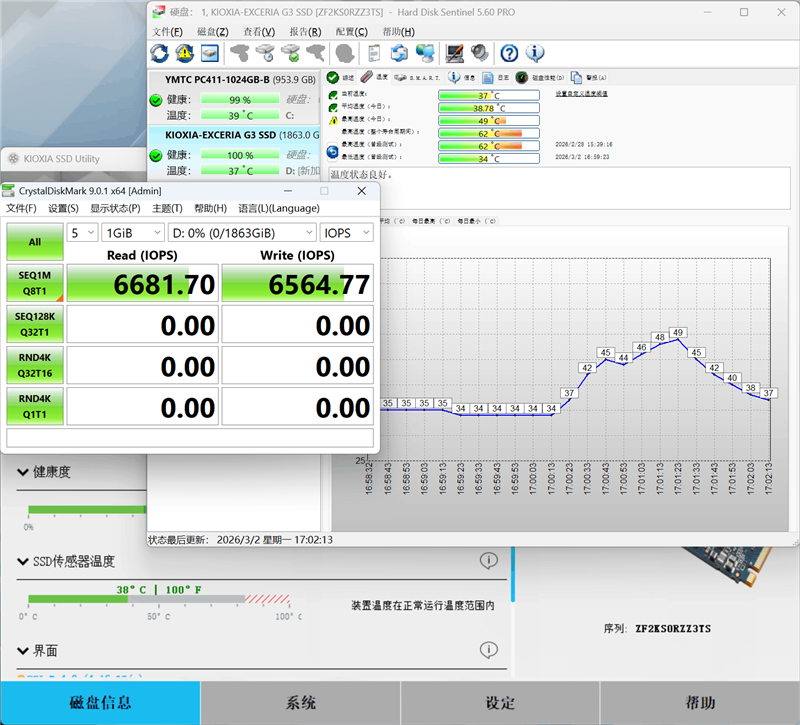Open the test count dropdown showing 5

pyautogui.click(x=82, y=231)
